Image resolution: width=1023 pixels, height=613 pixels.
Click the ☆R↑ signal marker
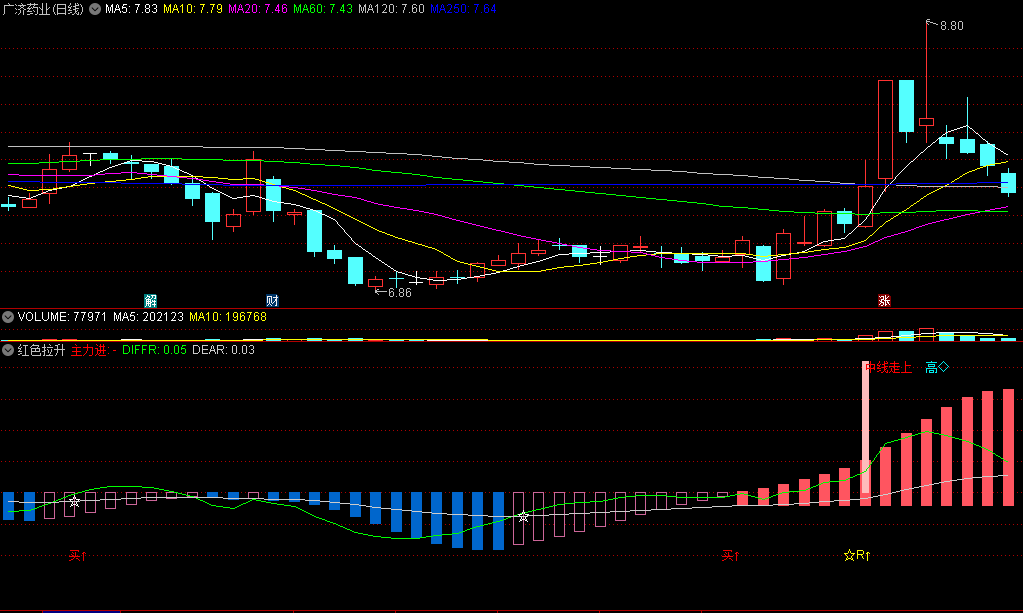(857, 556)
